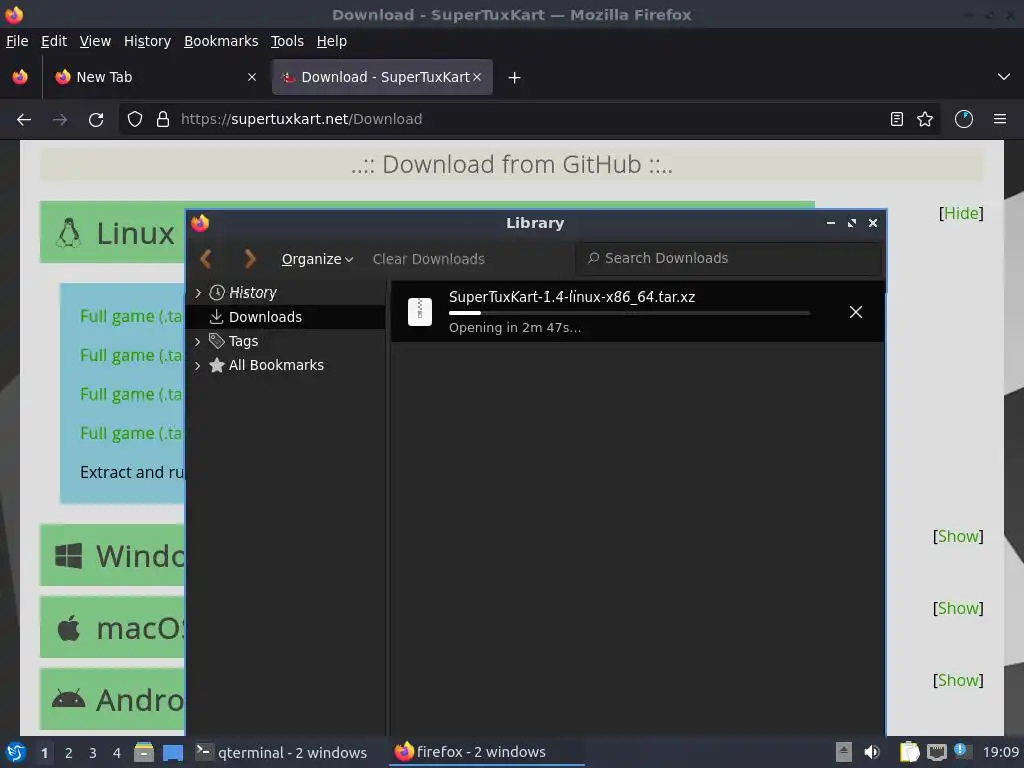Open first Full game link under Linux
The height and width of the screenshot is (768, 1024).
click(x=131, y=317)
